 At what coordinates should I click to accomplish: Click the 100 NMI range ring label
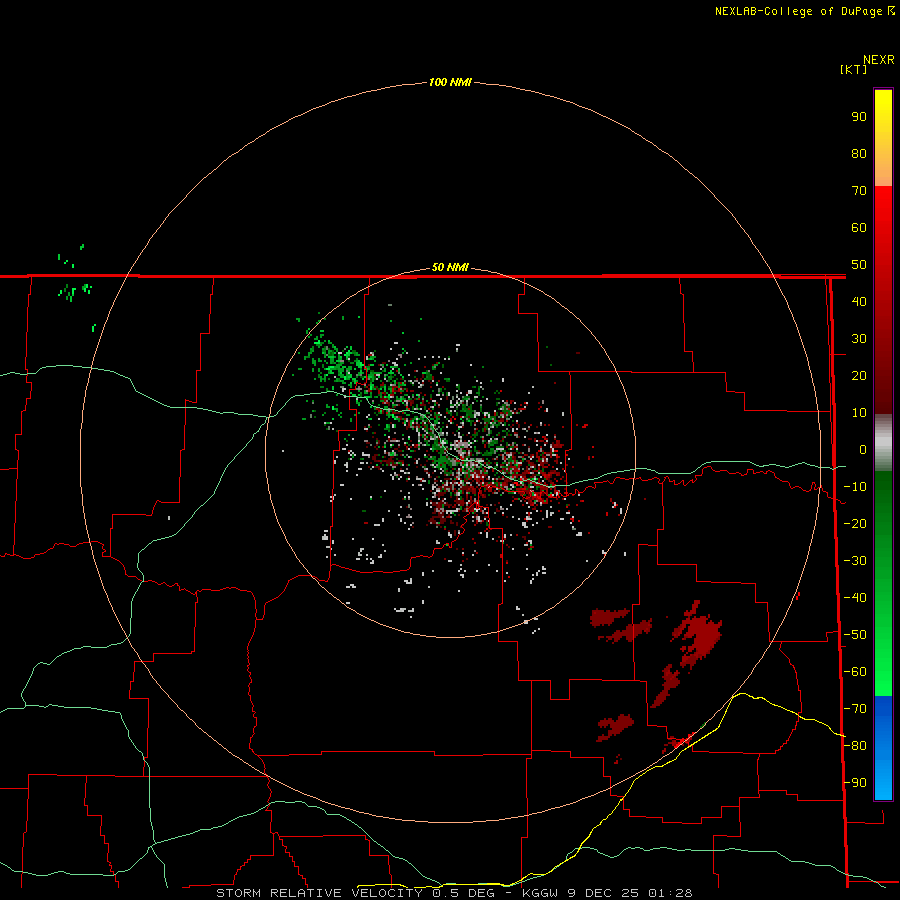(450, 82)
